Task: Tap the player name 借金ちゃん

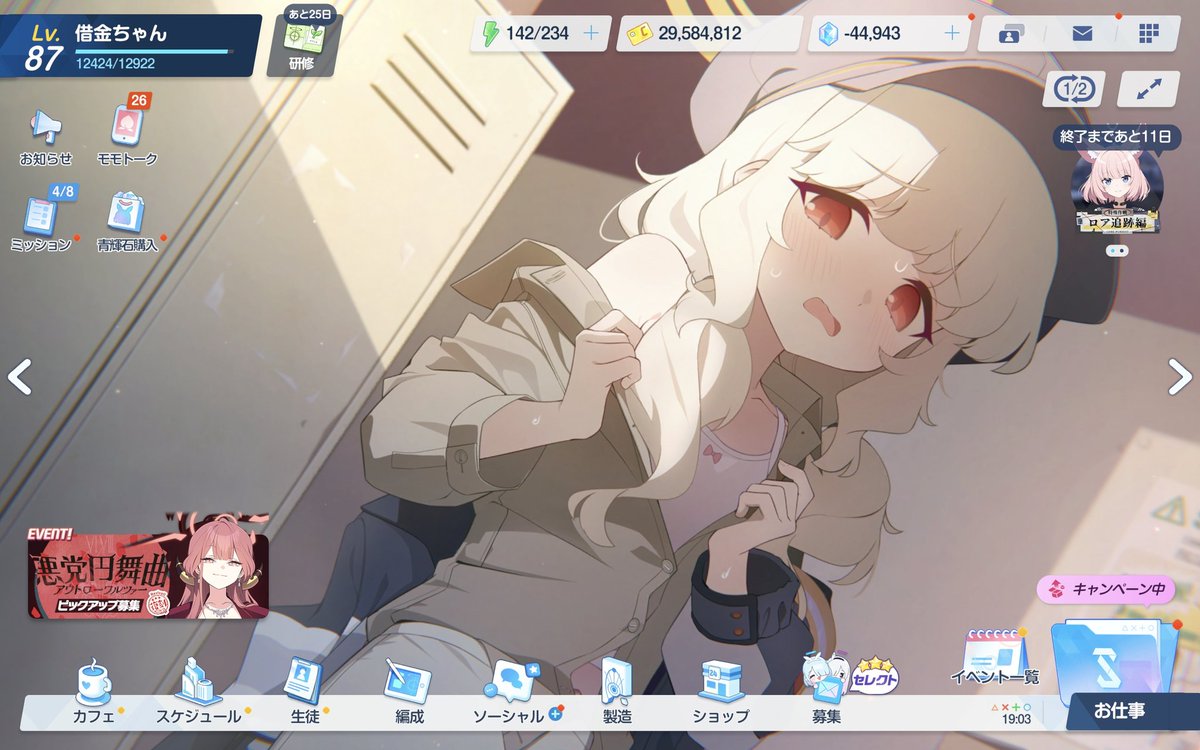Action: click(121, 32)
